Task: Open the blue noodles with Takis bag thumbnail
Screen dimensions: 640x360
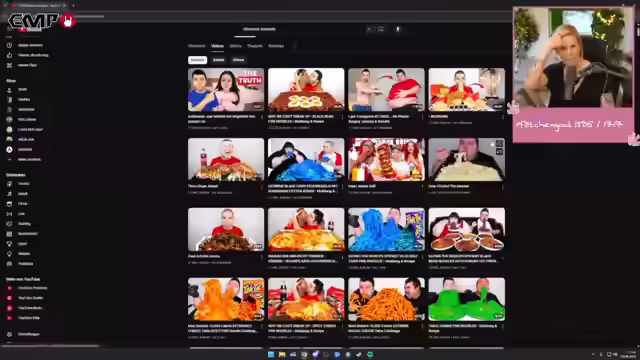Action: point(386,229)
